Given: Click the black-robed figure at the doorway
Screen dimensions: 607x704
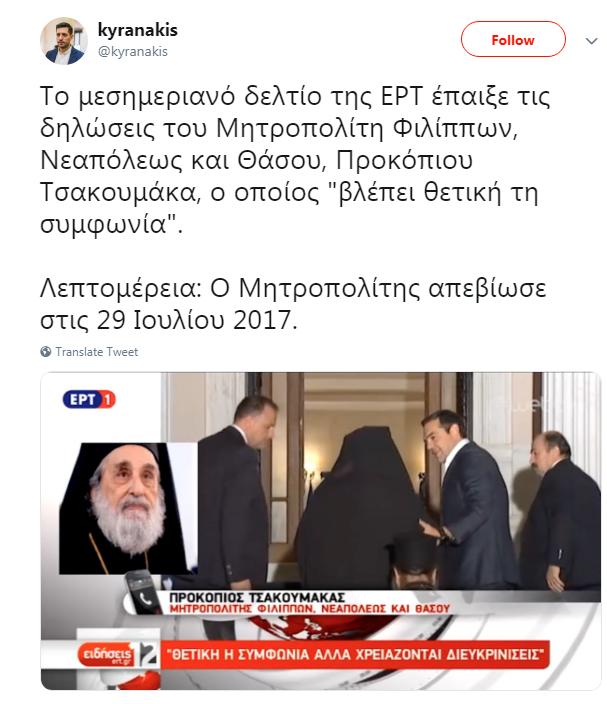Looking at the screenshot, I should (361, 507).
